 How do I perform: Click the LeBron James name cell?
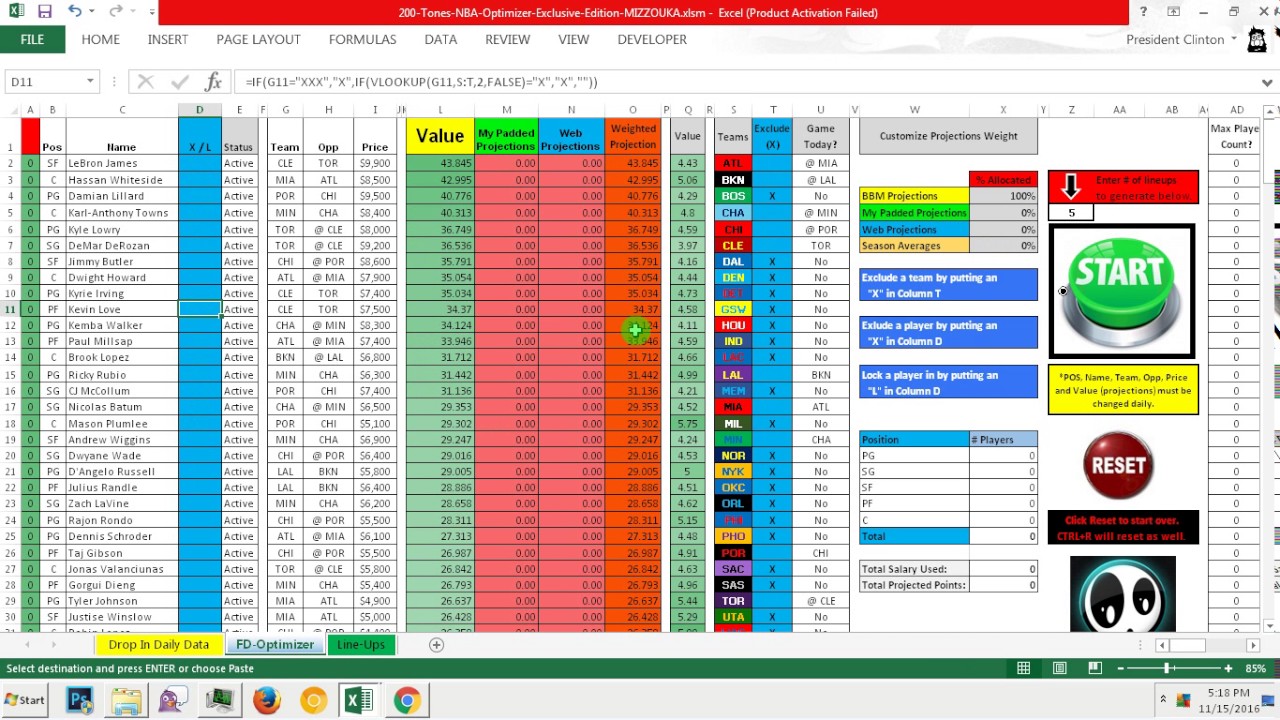click(122, 163)
